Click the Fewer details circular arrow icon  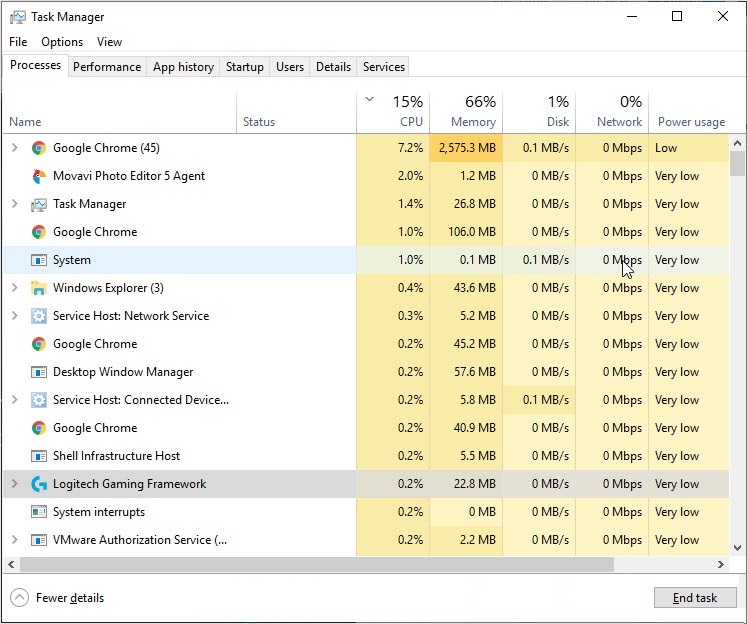point(20,598)
